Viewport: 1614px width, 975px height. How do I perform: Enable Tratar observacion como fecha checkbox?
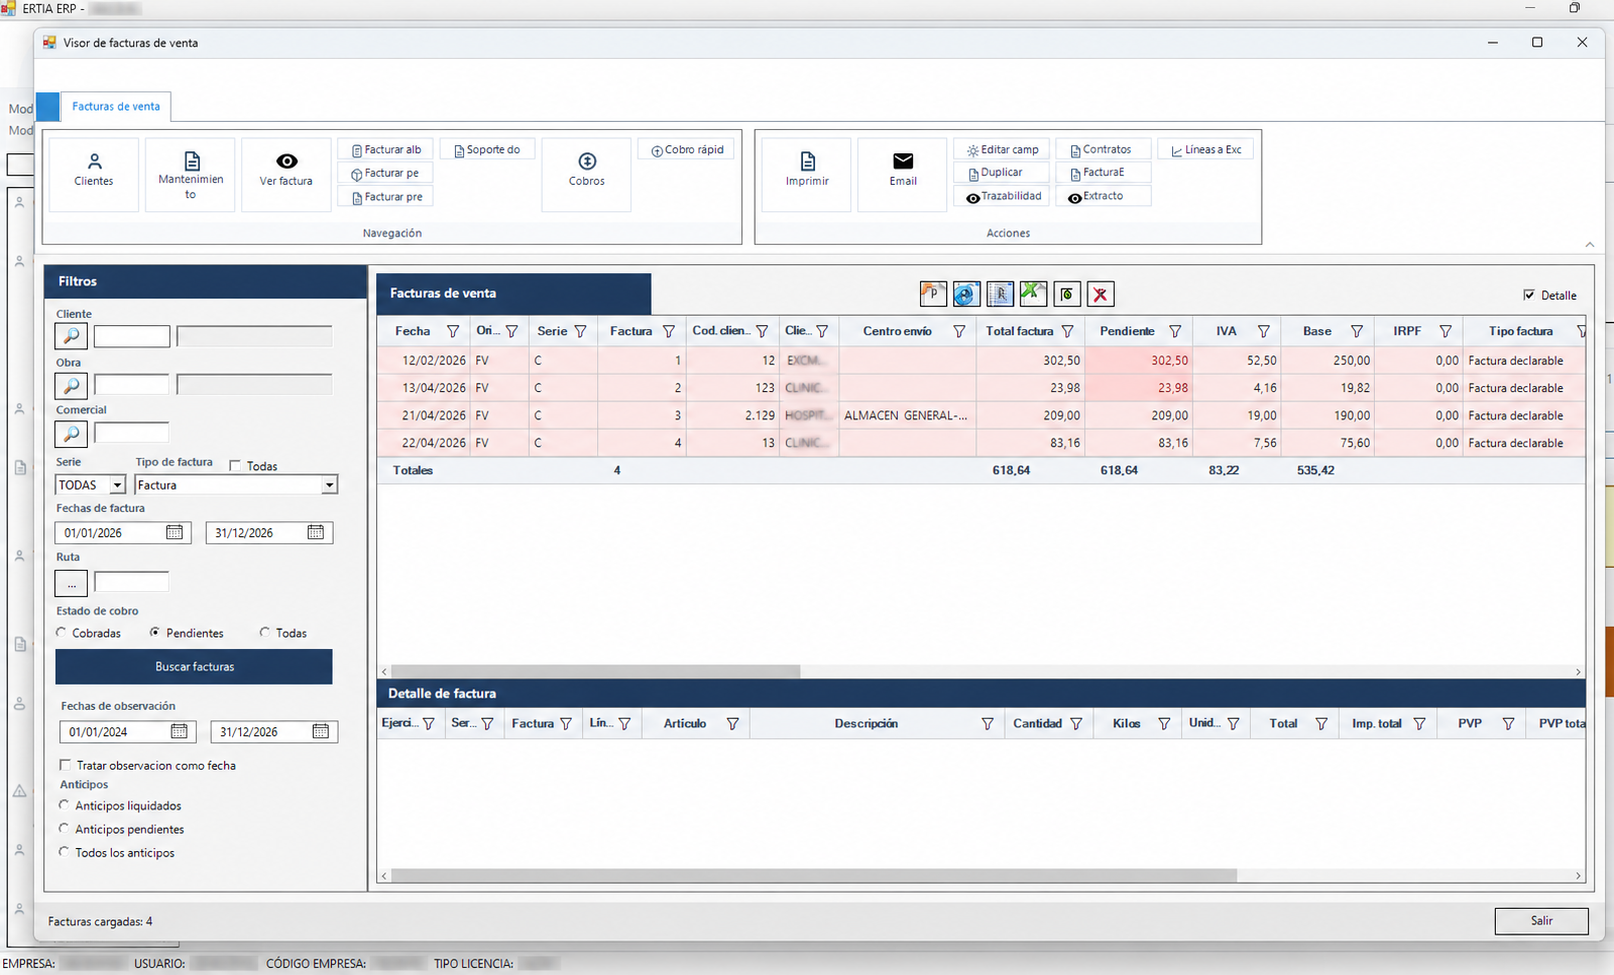(x=65, y=765)
